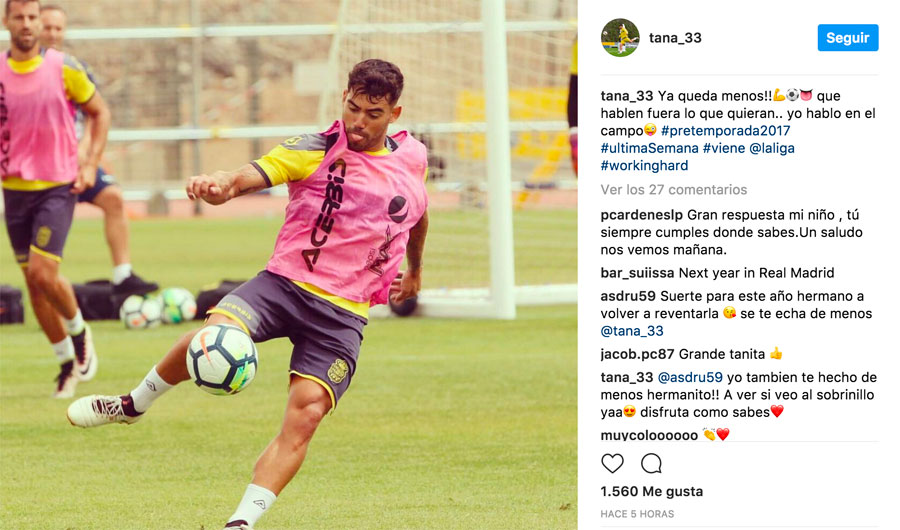The image size is (900, 530).
Task: Expand Ver los 27 comentarios
Action: [674, 189]
